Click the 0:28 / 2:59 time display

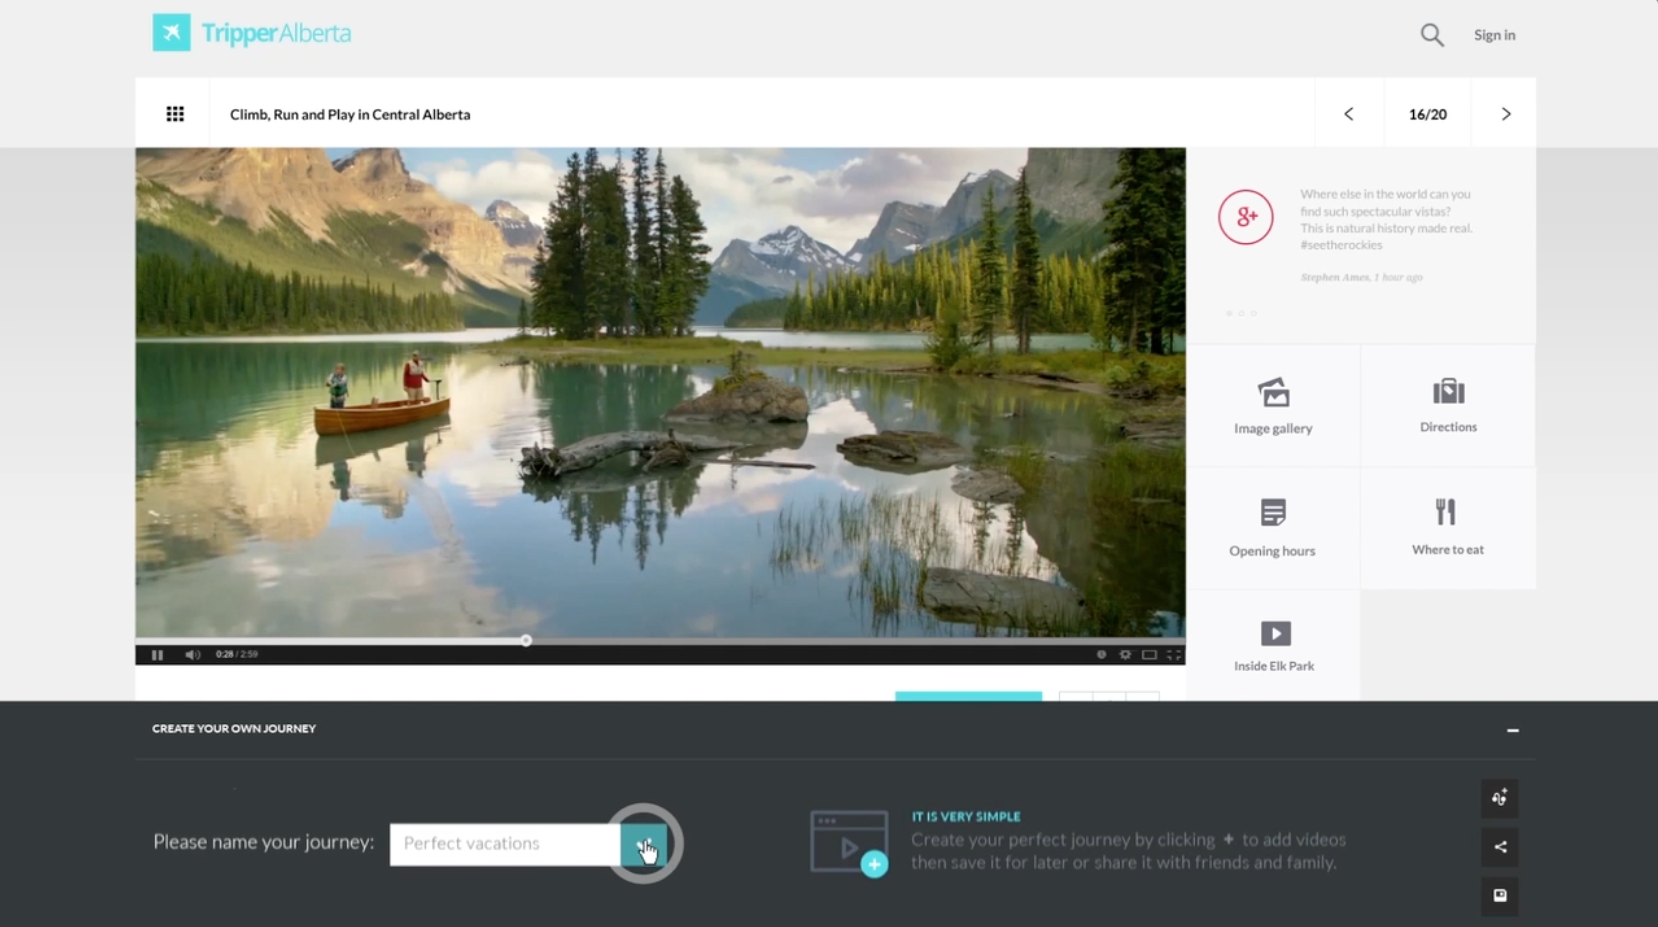pyautogui.click(x=237, y=655)
